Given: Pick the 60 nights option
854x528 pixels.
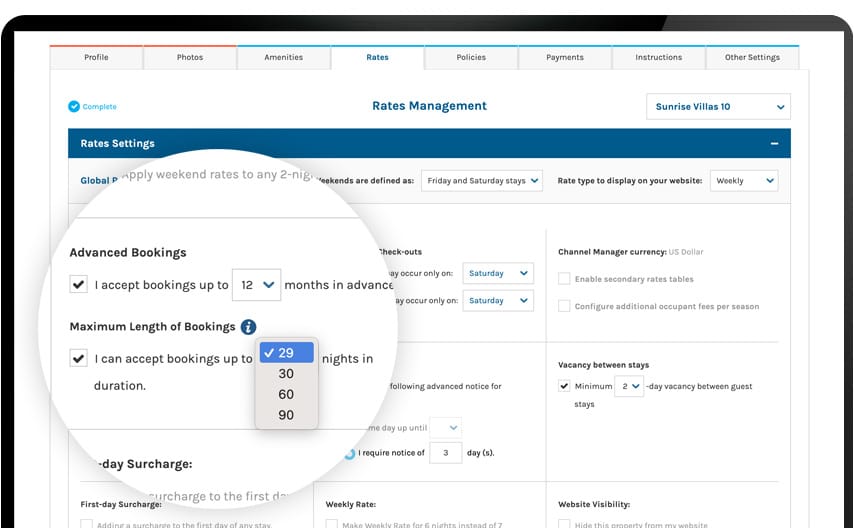Looking at the screenshot, I should [x=286, y=394].
